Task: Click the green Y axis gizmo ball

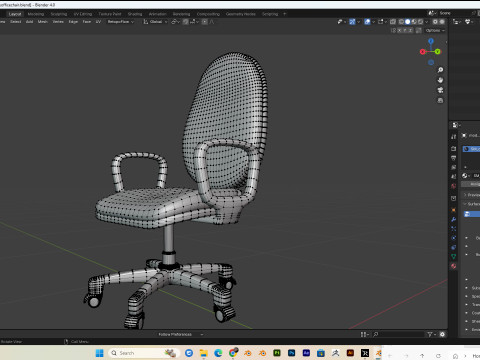Action: click(438, 51)
